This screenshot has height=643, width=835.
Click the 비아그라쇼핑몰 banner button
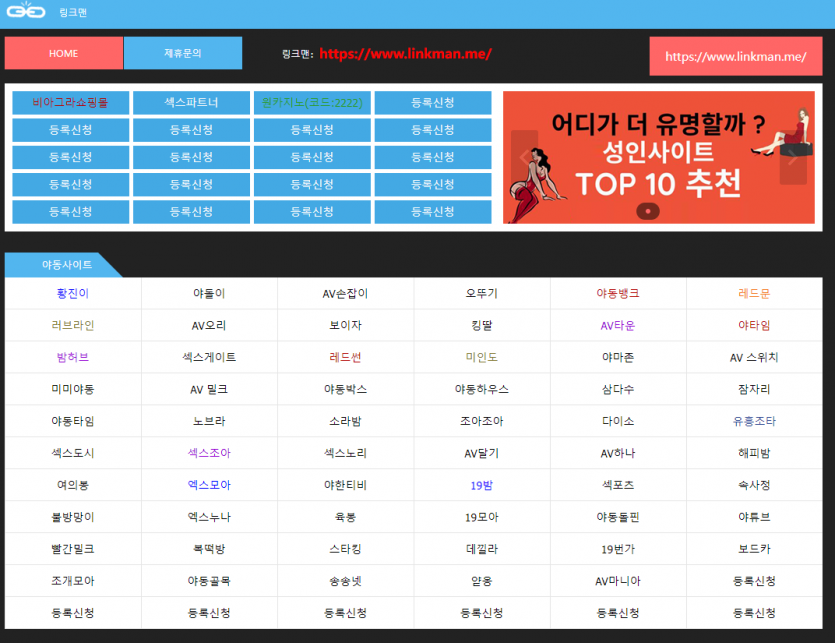[70, 102]
